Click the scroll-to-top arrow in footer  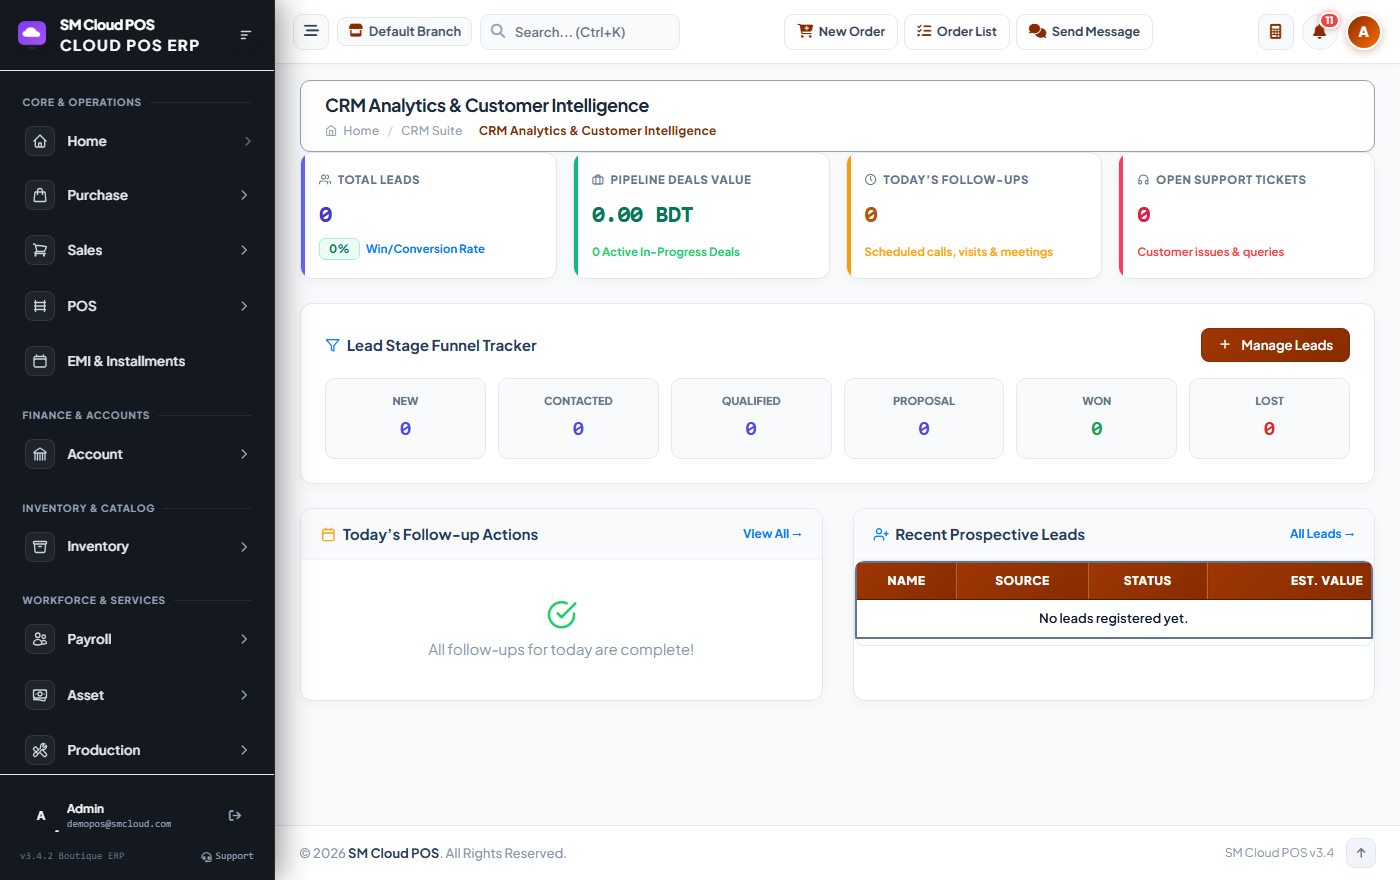coord(1360,853)
